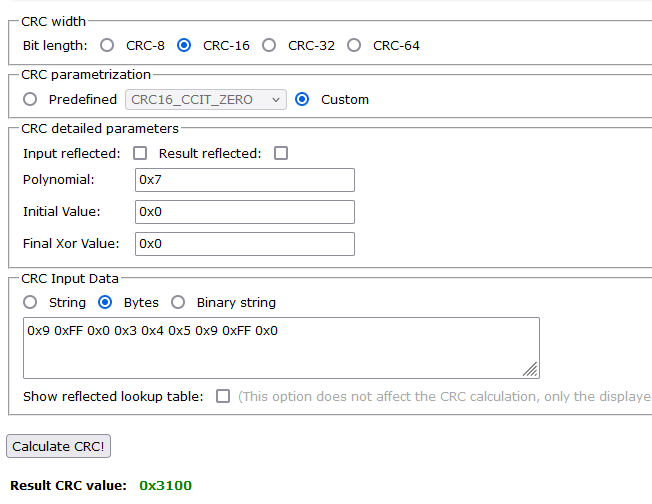This screenshot has width=652, height=504.
Task: Select the CRC-8 bit length option
Action: point(107,45)
